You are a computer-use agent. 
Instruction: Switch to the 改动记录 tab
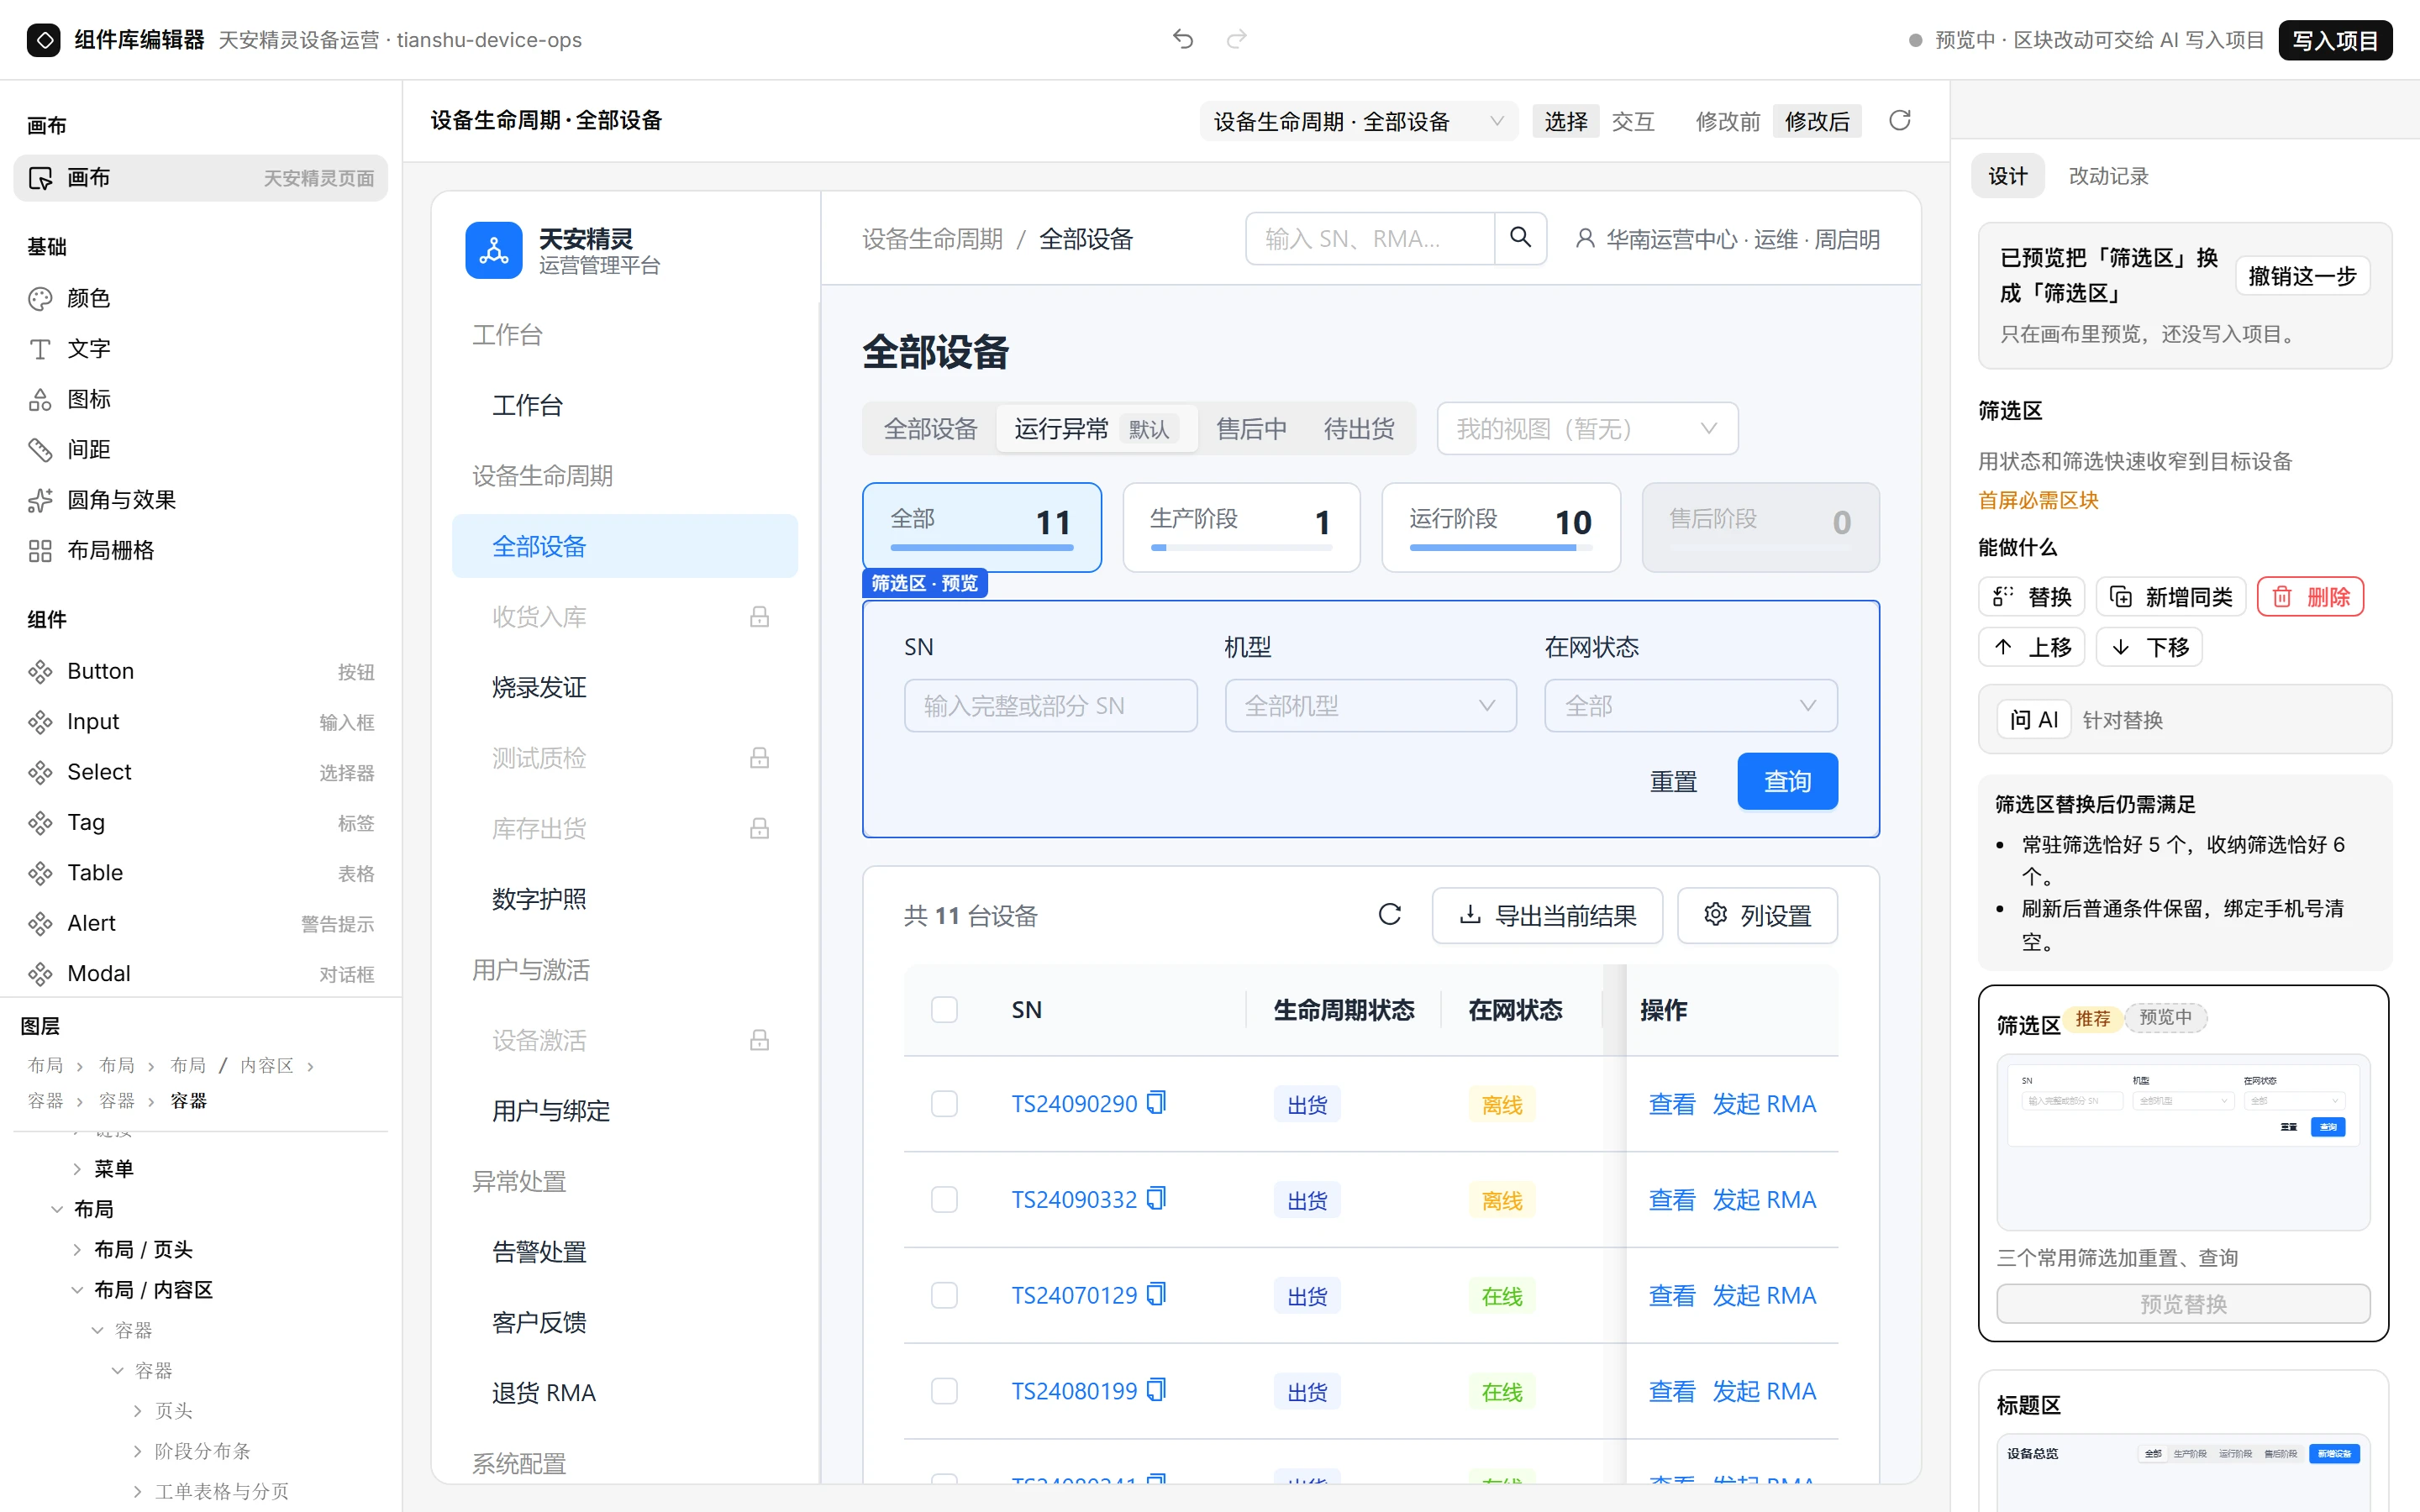[x=2108, y=176]
